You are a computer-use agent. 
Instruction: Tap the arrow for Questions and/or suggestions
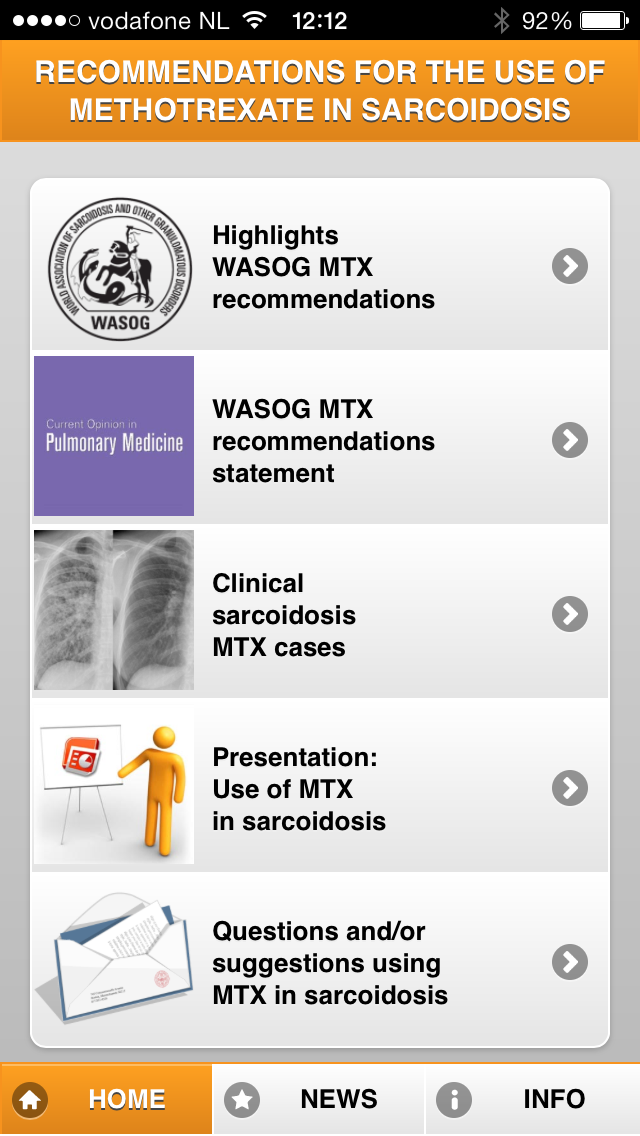pos(570,962)
